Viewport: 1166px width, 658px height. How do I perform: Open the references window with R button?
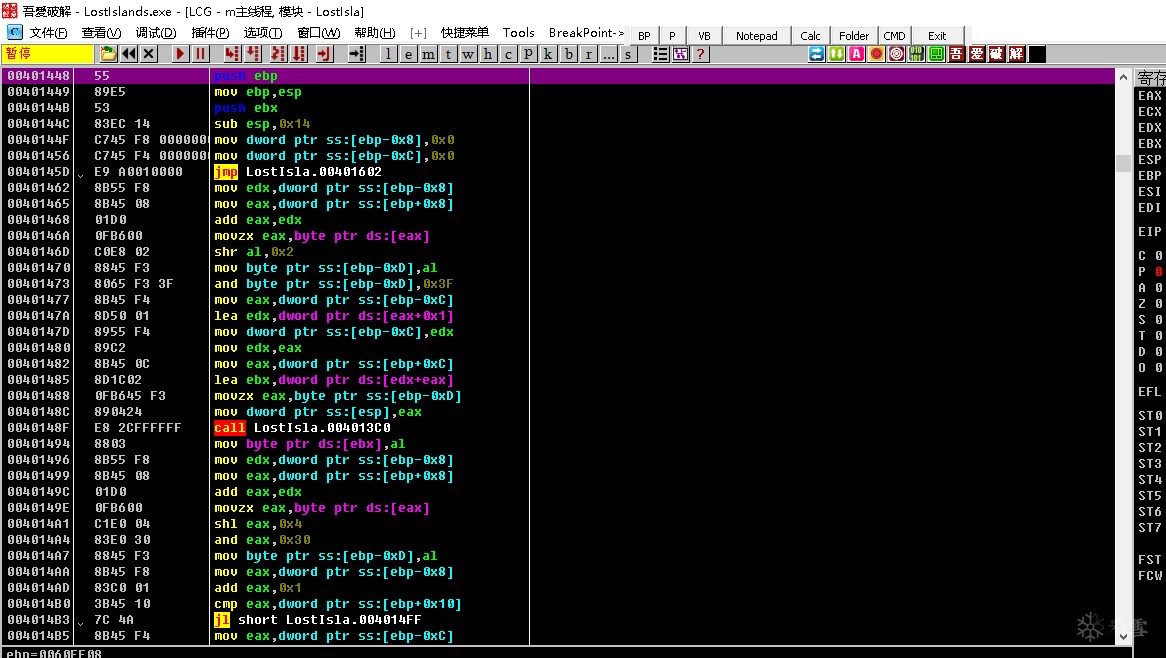tap(589, 54)
